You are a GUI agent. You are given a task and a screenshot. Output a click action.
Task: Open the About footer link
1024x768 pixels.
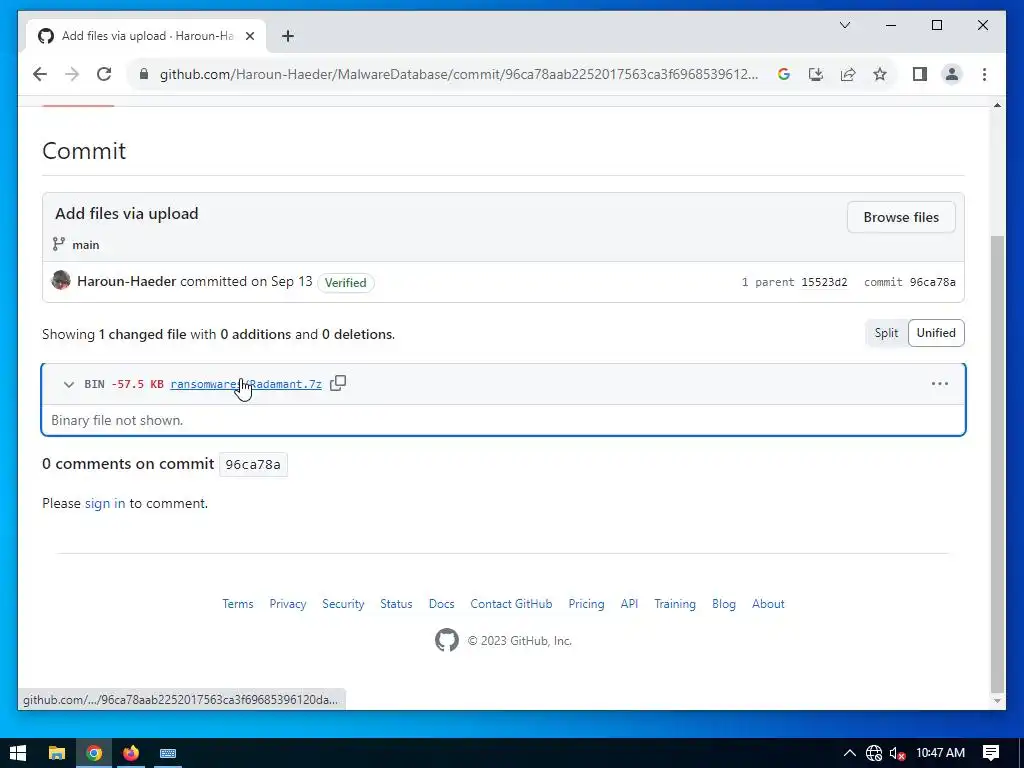coord(768,604)
